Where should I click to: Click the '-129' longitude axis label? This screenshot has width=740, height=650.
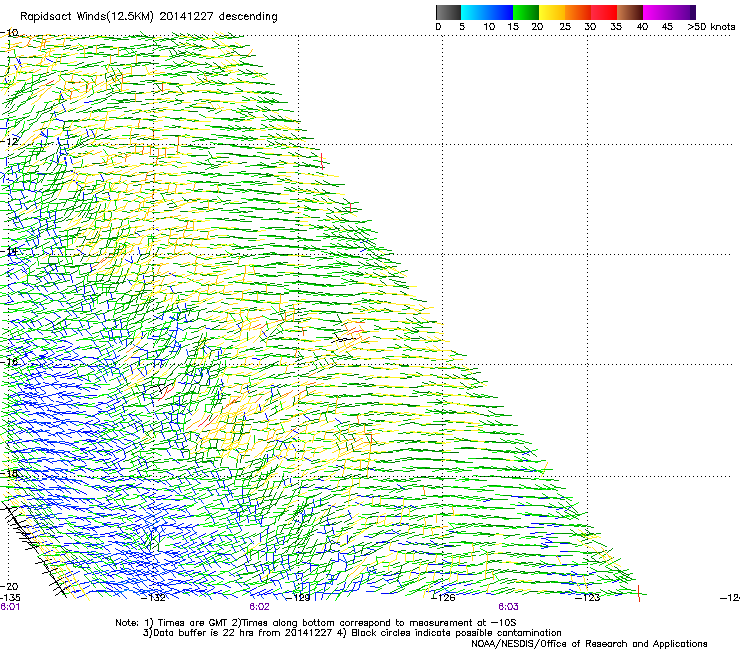point(298,598)
